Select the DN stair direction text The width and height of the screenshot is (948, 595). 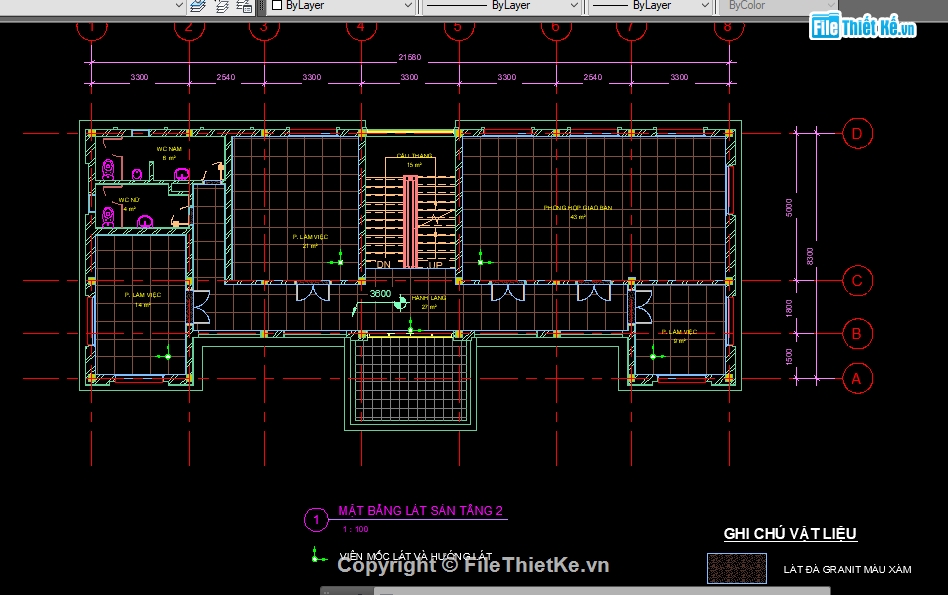(x=383, y=265)
